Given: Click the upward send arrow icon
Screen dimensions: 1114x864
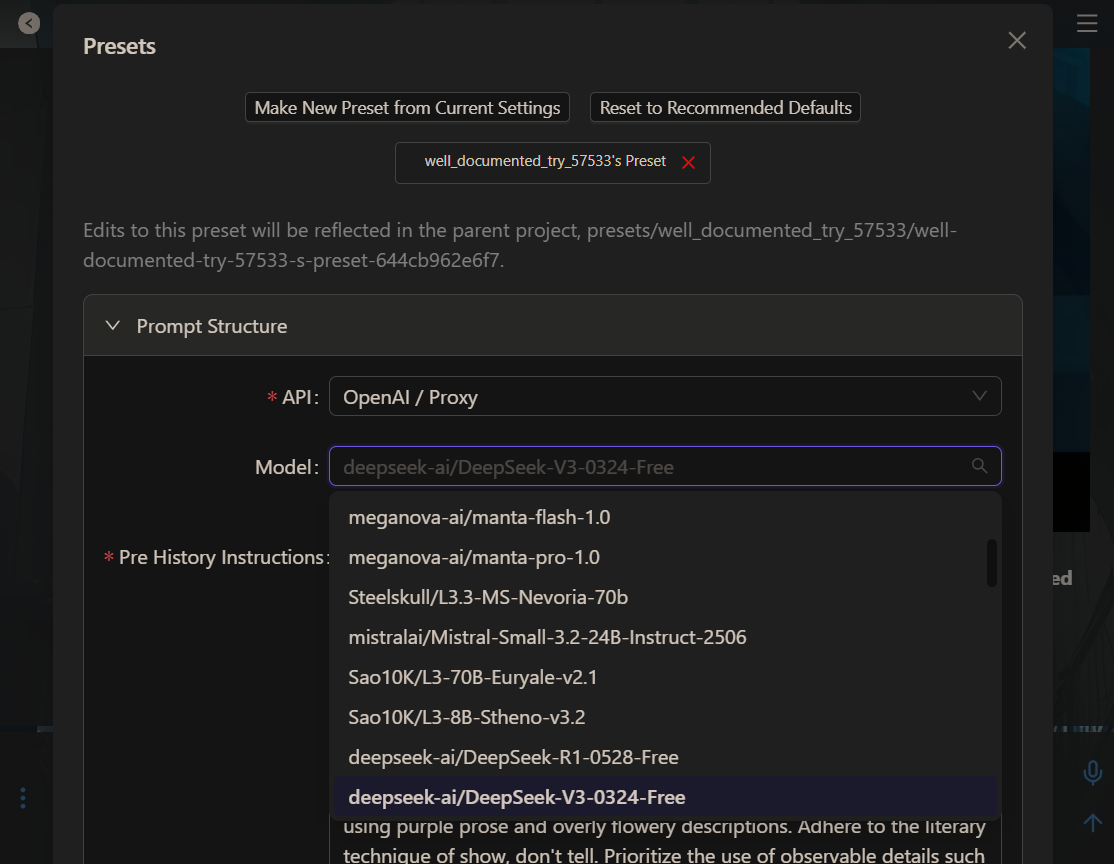Looking at the screenshot, I should (1093, 822).
